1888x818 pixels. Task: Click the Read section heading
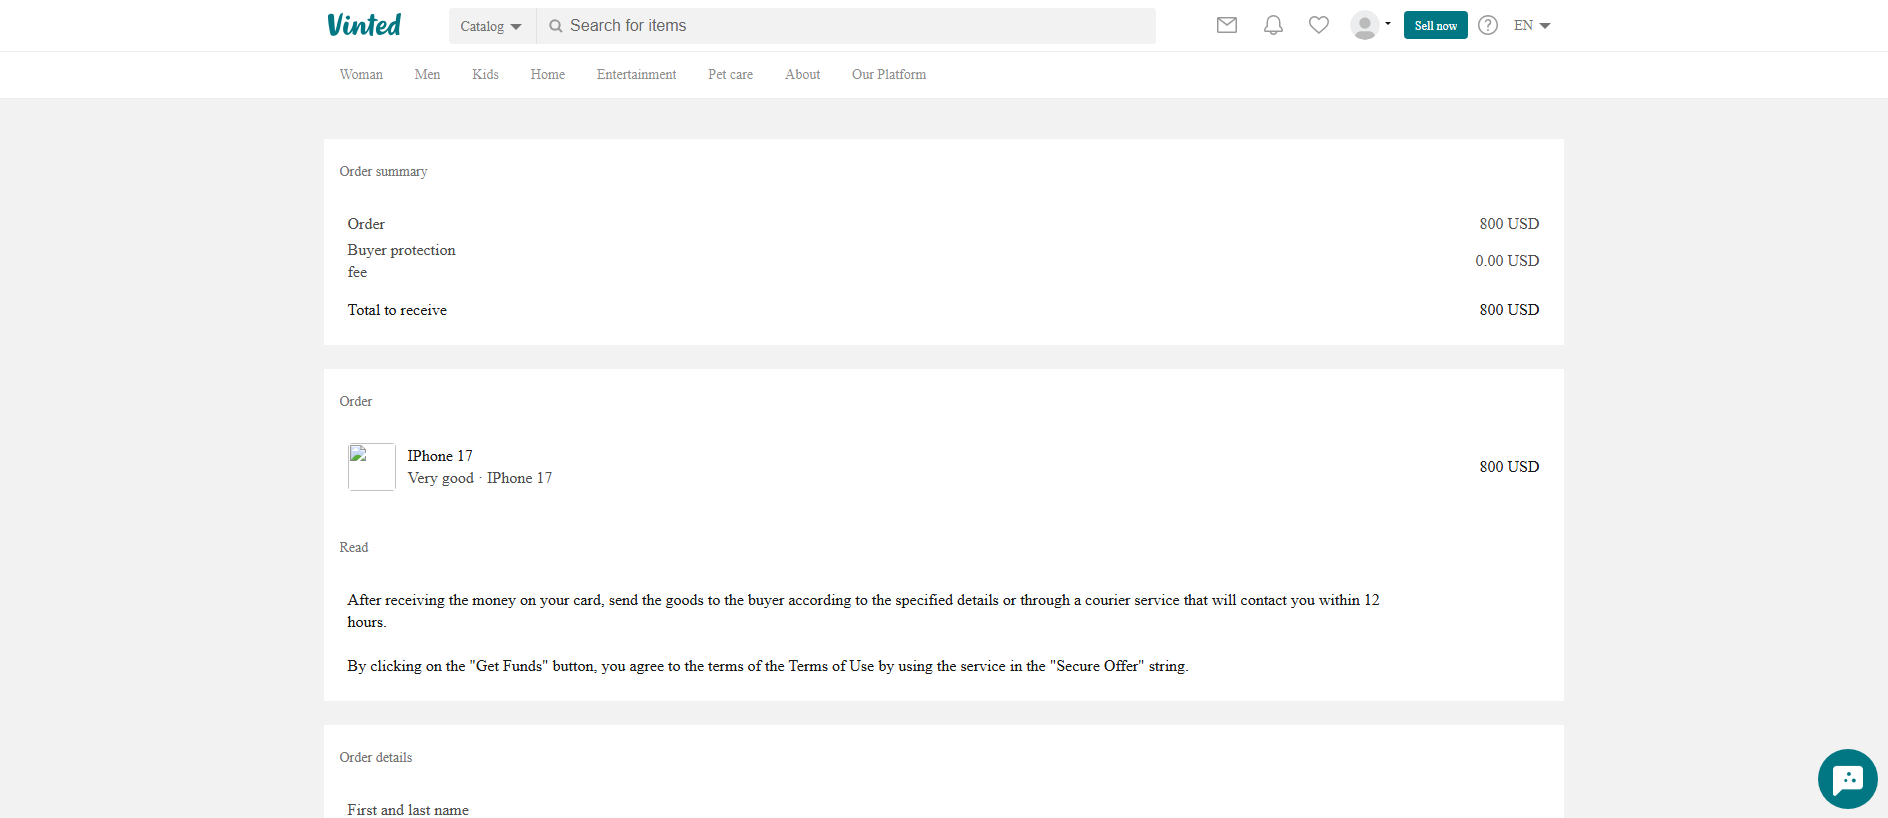click(354, 547)
